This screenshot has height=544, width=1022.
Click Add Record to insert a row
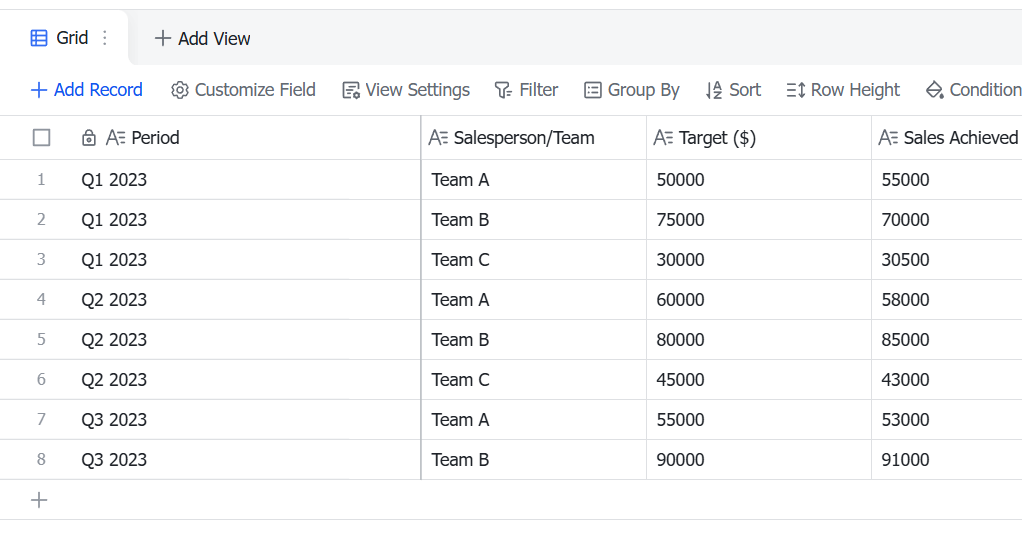(x=87, y=90)
